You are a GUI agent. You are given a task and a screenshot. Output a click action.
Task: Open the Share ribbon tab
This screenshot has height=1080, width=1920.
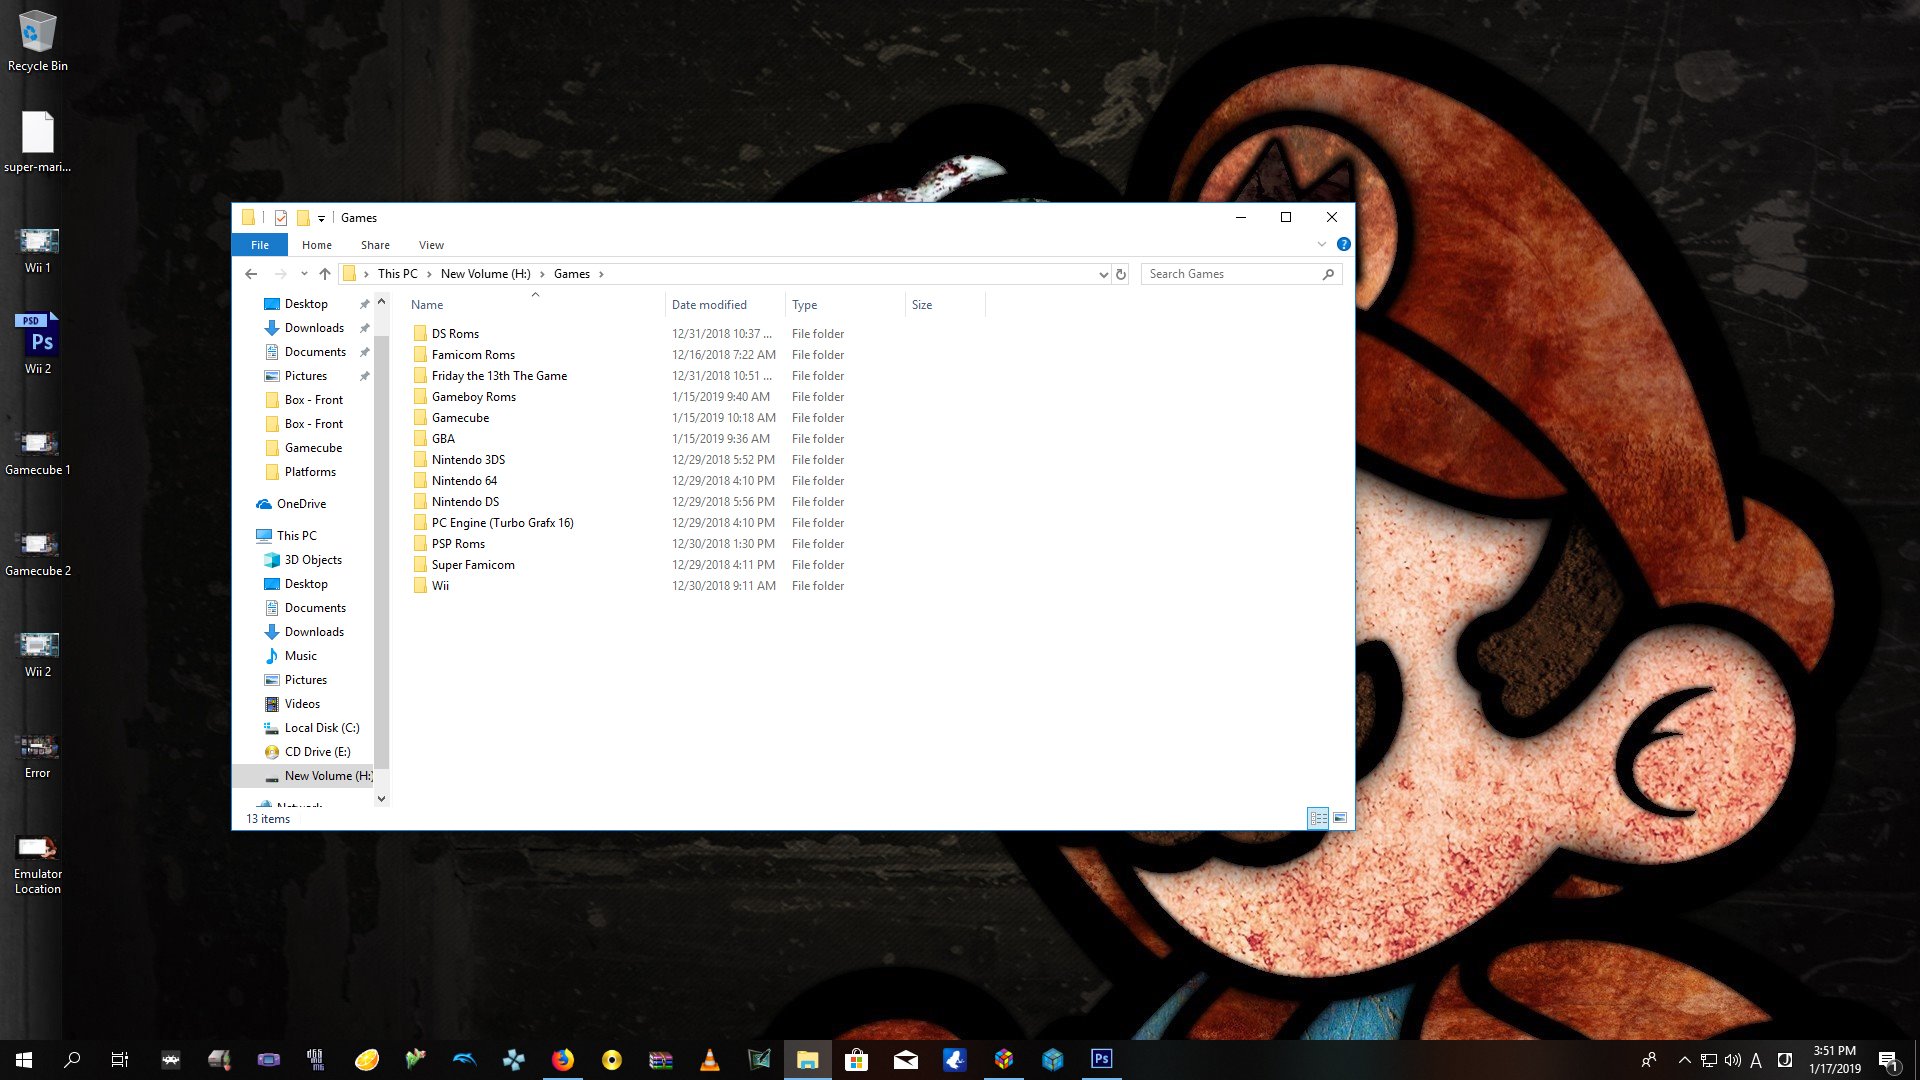(x=375, y=245)
